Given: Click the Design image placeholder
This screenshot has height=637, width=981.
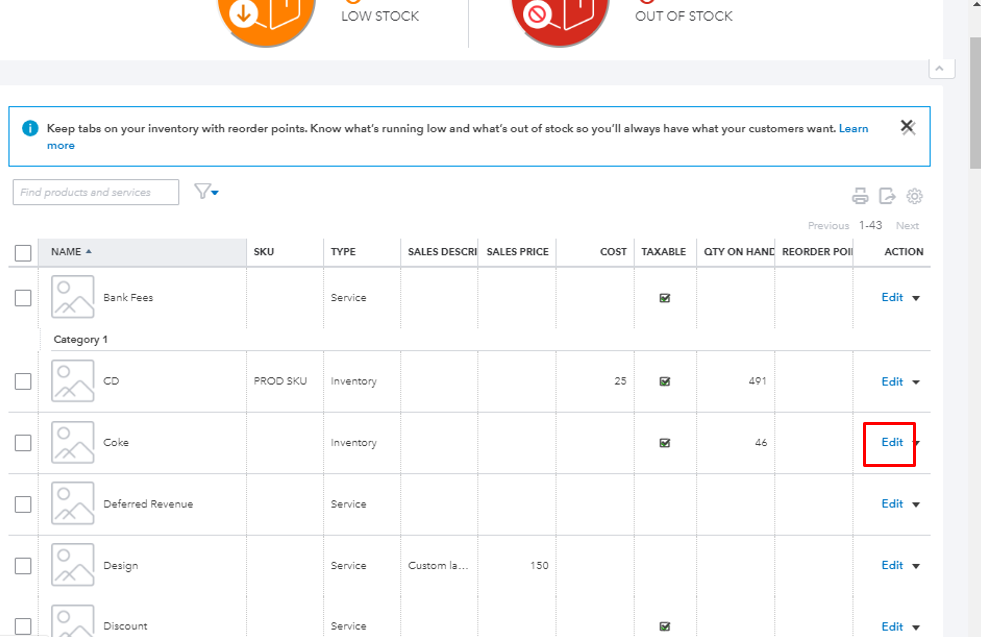Looking at the screenshot, I should [73, 564].
